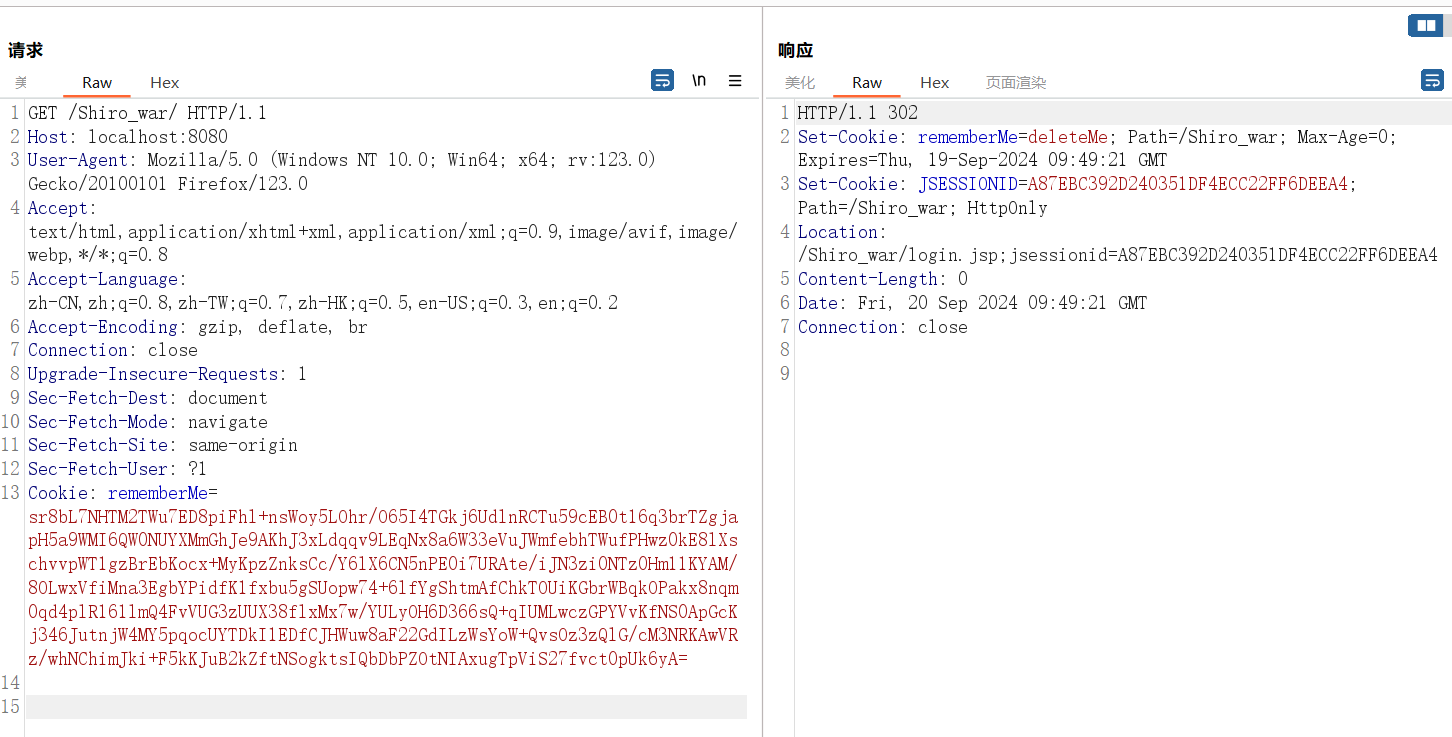Click the request line 'GET /Shiro_war/ HTTP/1.1'

[x=147, y=113]
